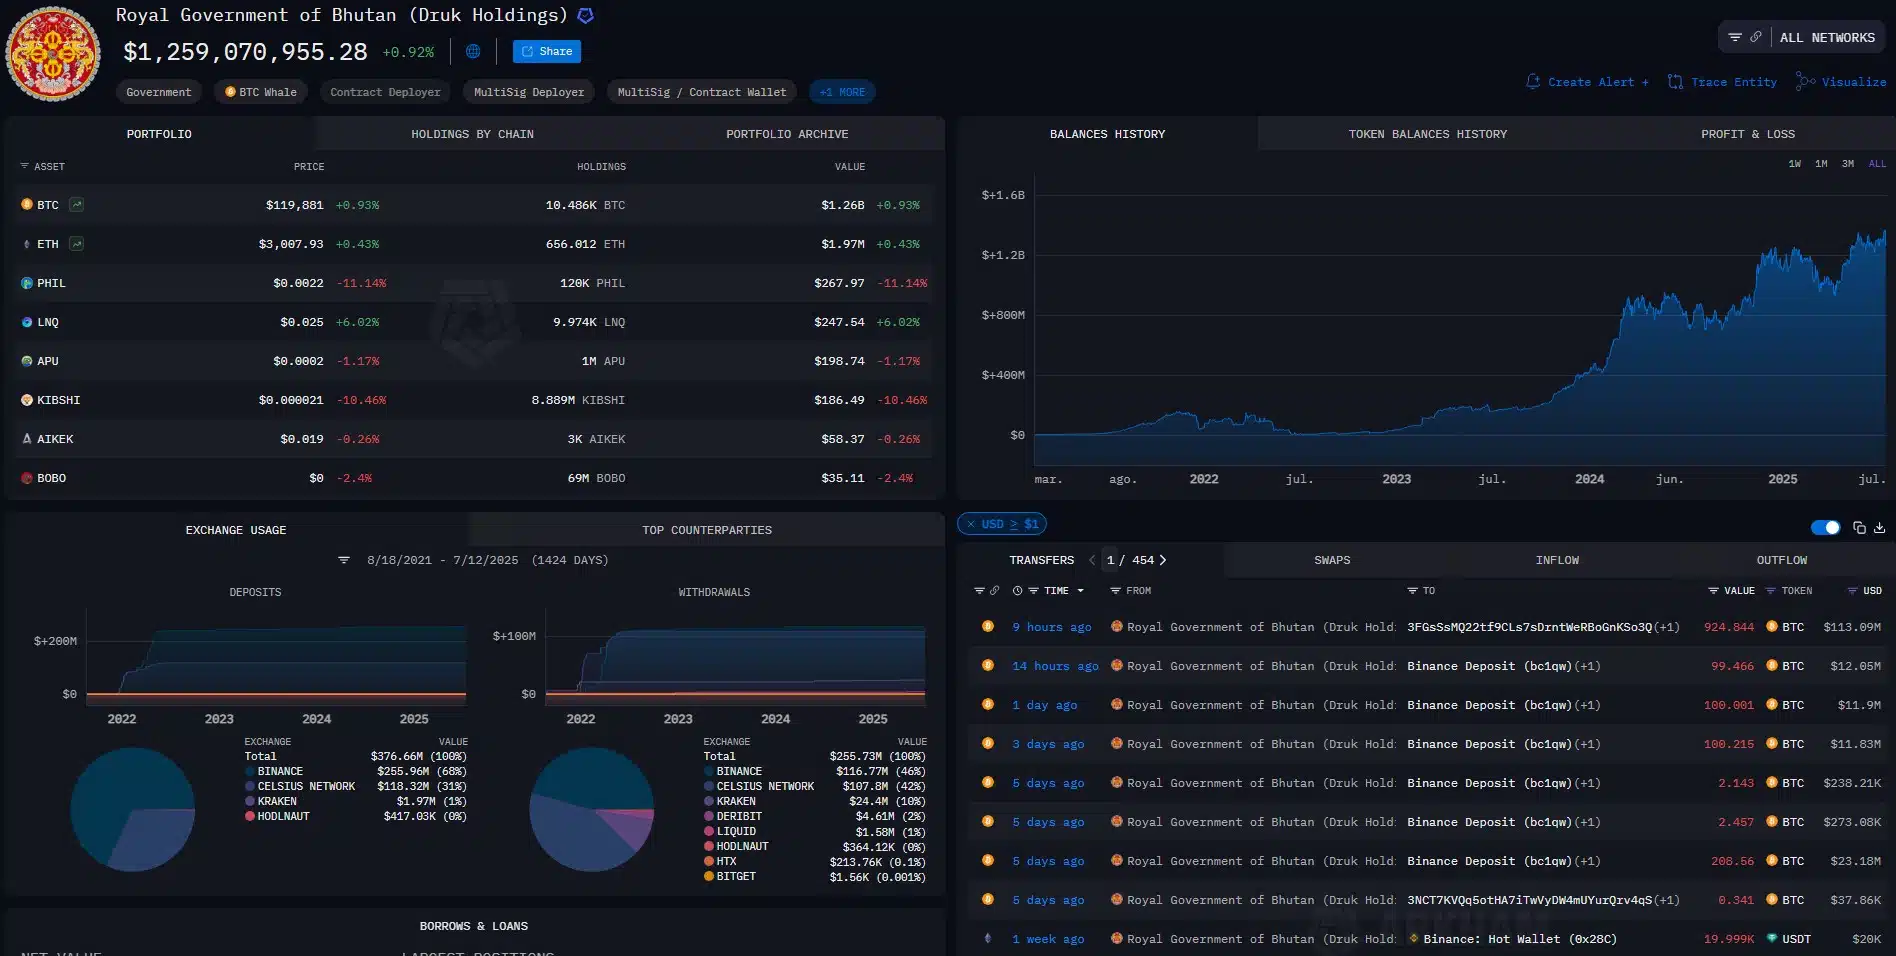The height and width of the screenshot is (956, 1896).
Task: Click the blue Share button
Action: pyautogui.click(x=547, y=51)
